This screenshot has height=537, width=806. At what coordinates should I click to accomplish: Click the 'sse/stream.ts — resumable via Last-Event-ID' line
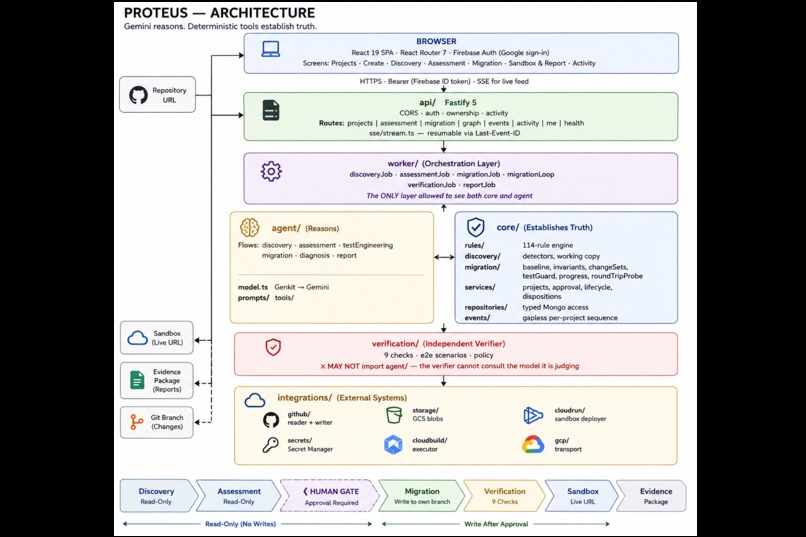point(444,133)
